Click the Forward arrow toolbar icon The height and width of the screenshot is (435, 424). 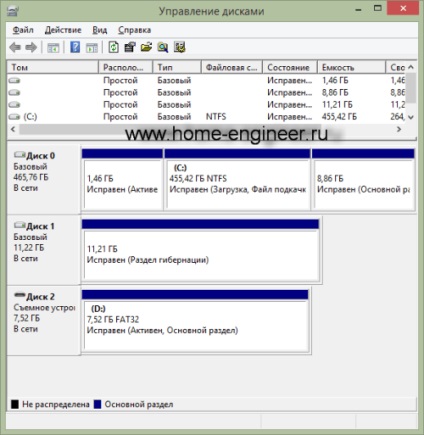point(31,48)
